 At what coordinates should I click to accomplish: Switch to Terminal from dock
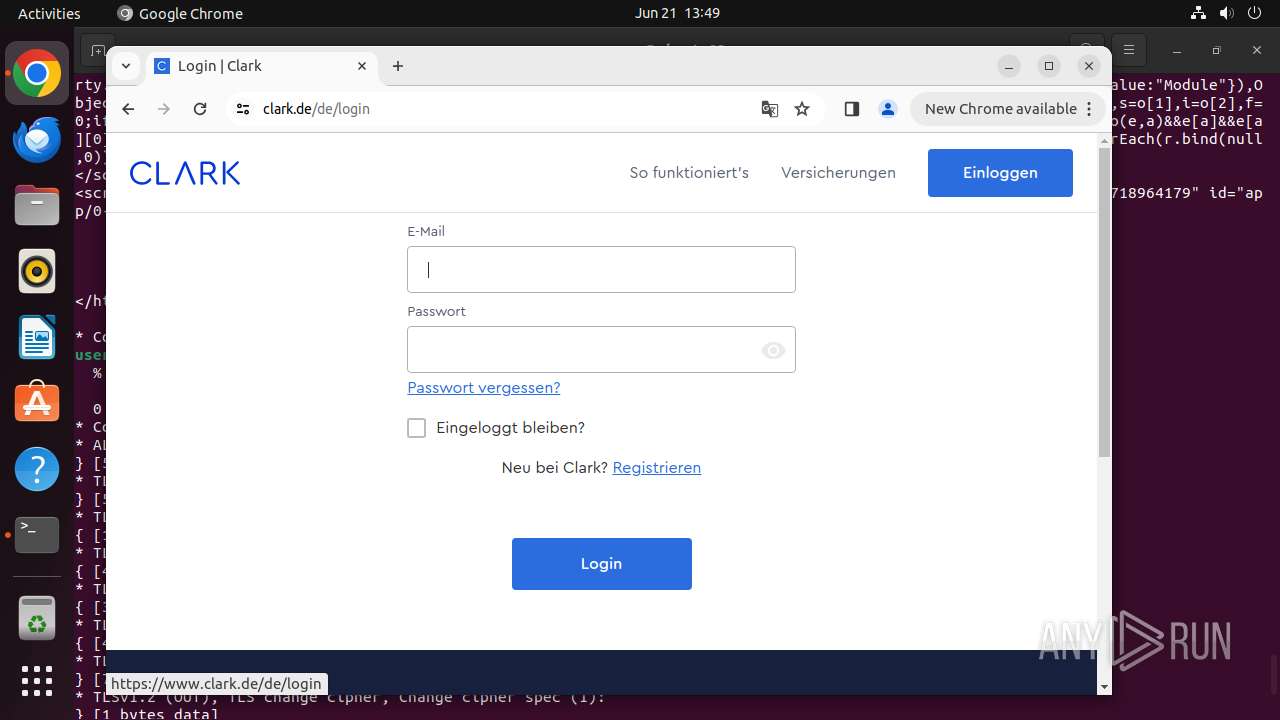[37, 535]
